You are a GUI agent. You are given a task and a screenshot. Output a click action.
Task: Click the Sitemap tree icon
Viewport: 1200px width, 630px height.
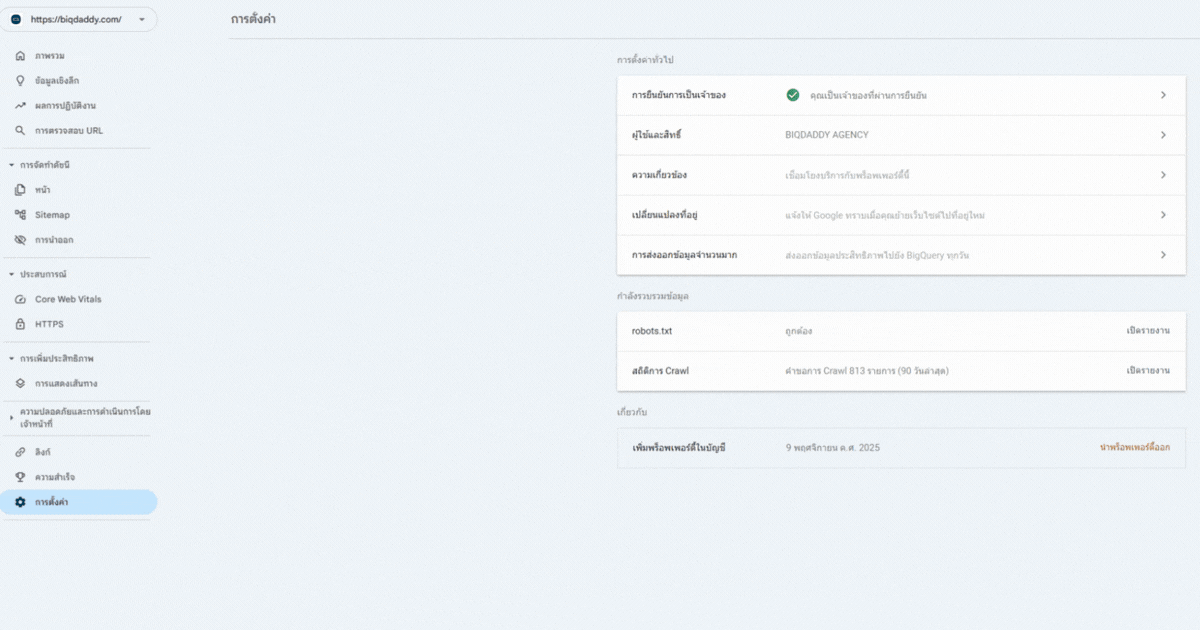pos(20,215)
